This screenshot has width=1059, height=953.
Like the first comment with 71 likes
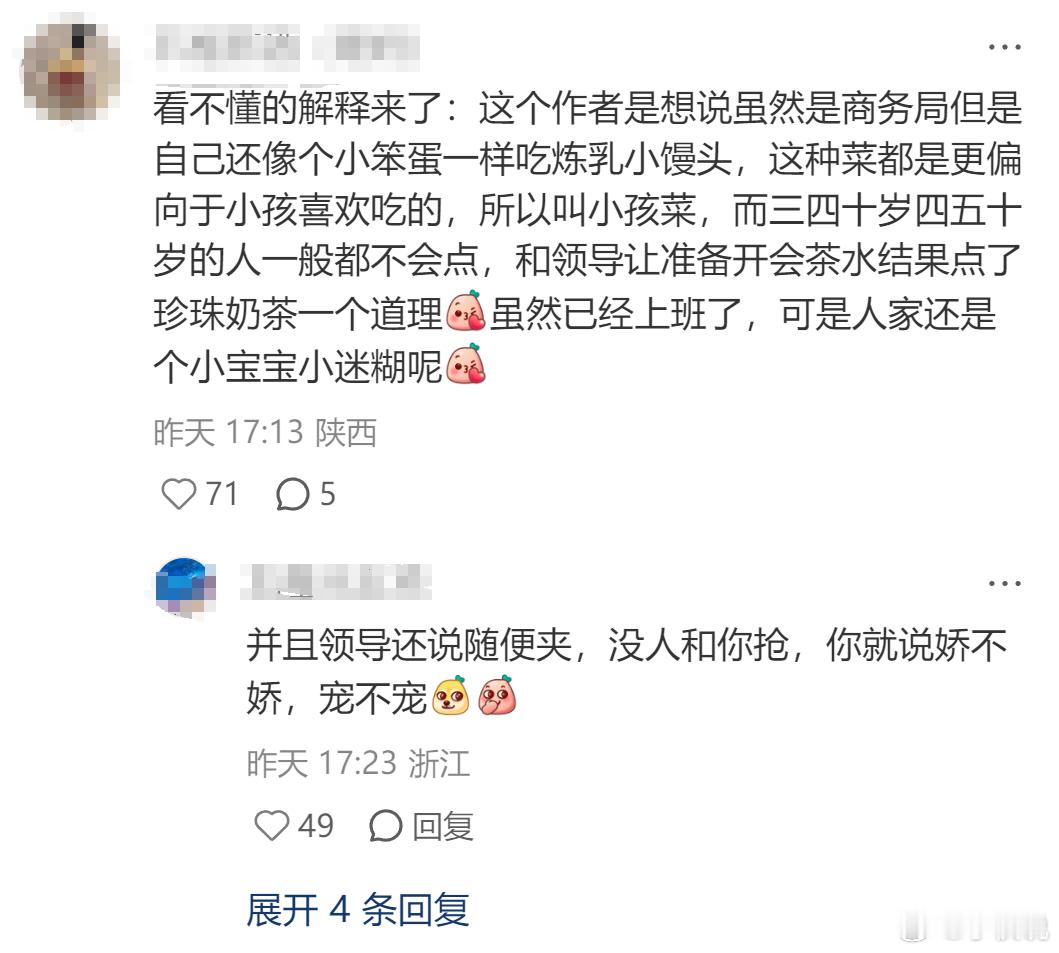pyautogui.click(x=179, y=493)
